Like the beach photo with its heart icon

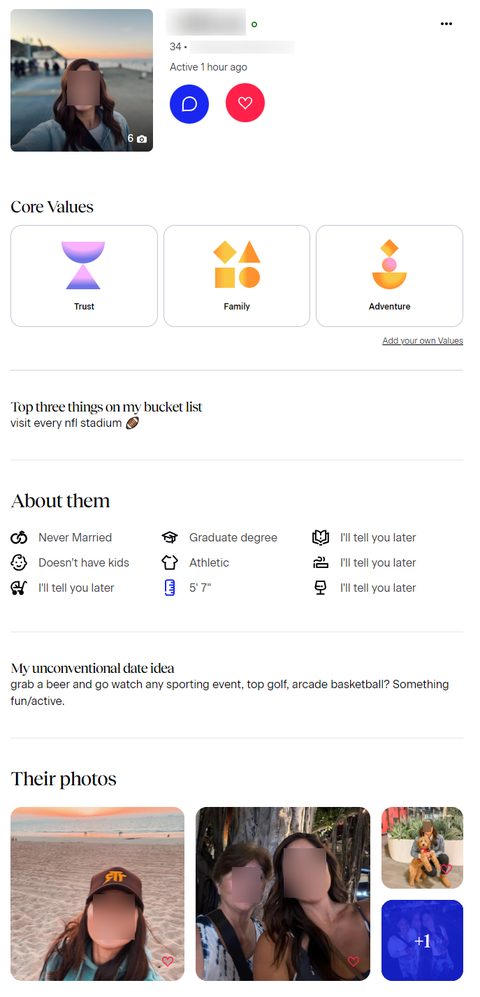pyautogui.click(x=168, y=961)
